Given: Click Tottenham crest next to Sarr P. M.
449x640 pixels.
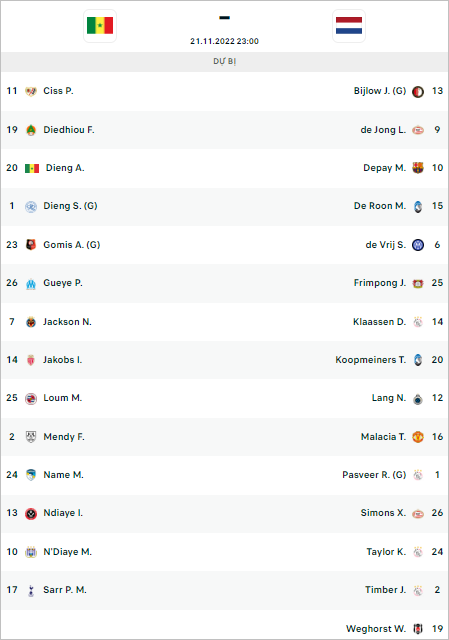Looking at the screenshot, I should (31, 590).
